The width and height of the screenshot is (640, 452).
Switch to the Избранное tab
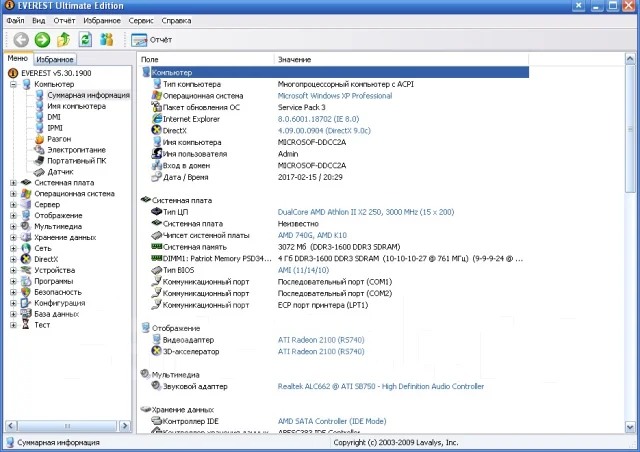coord(55,60)
